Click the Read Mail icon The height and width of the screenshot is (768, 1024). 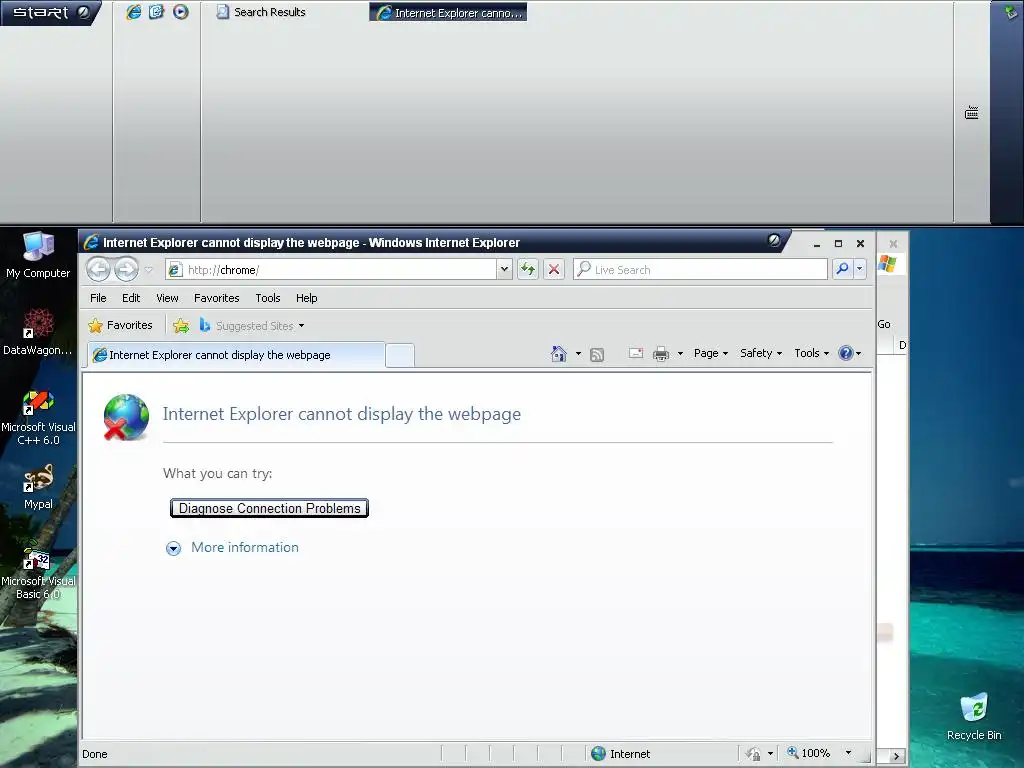coord(635,353)
